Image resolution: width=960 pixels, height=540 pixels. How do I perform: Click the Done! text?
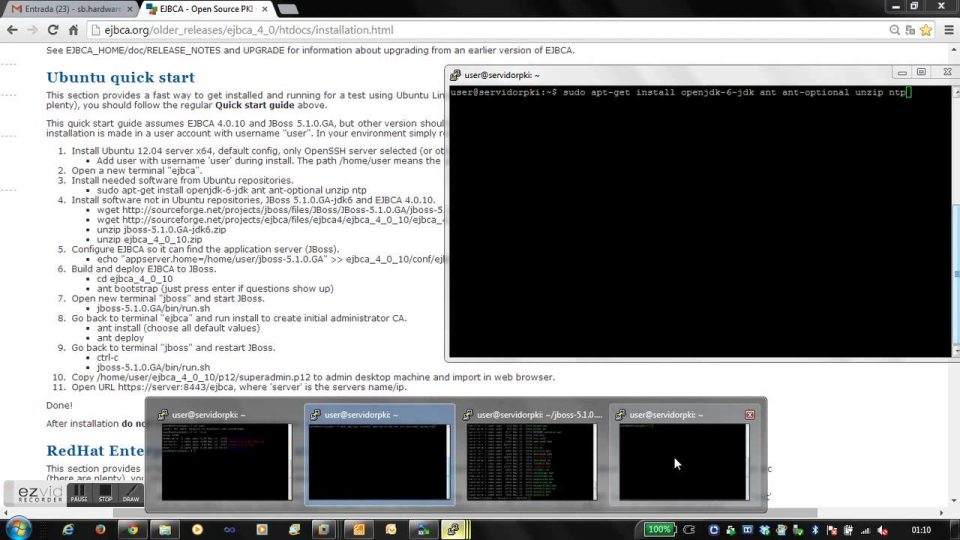[59, 405]
